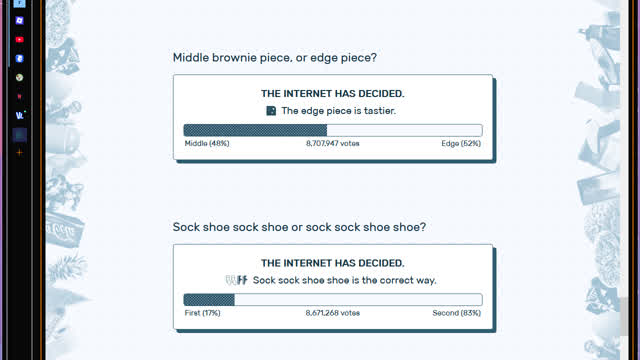Click the 'First (17%)' label
This screenshot has width=640, height=360.
pyautogui.click(x=202, y=313)
